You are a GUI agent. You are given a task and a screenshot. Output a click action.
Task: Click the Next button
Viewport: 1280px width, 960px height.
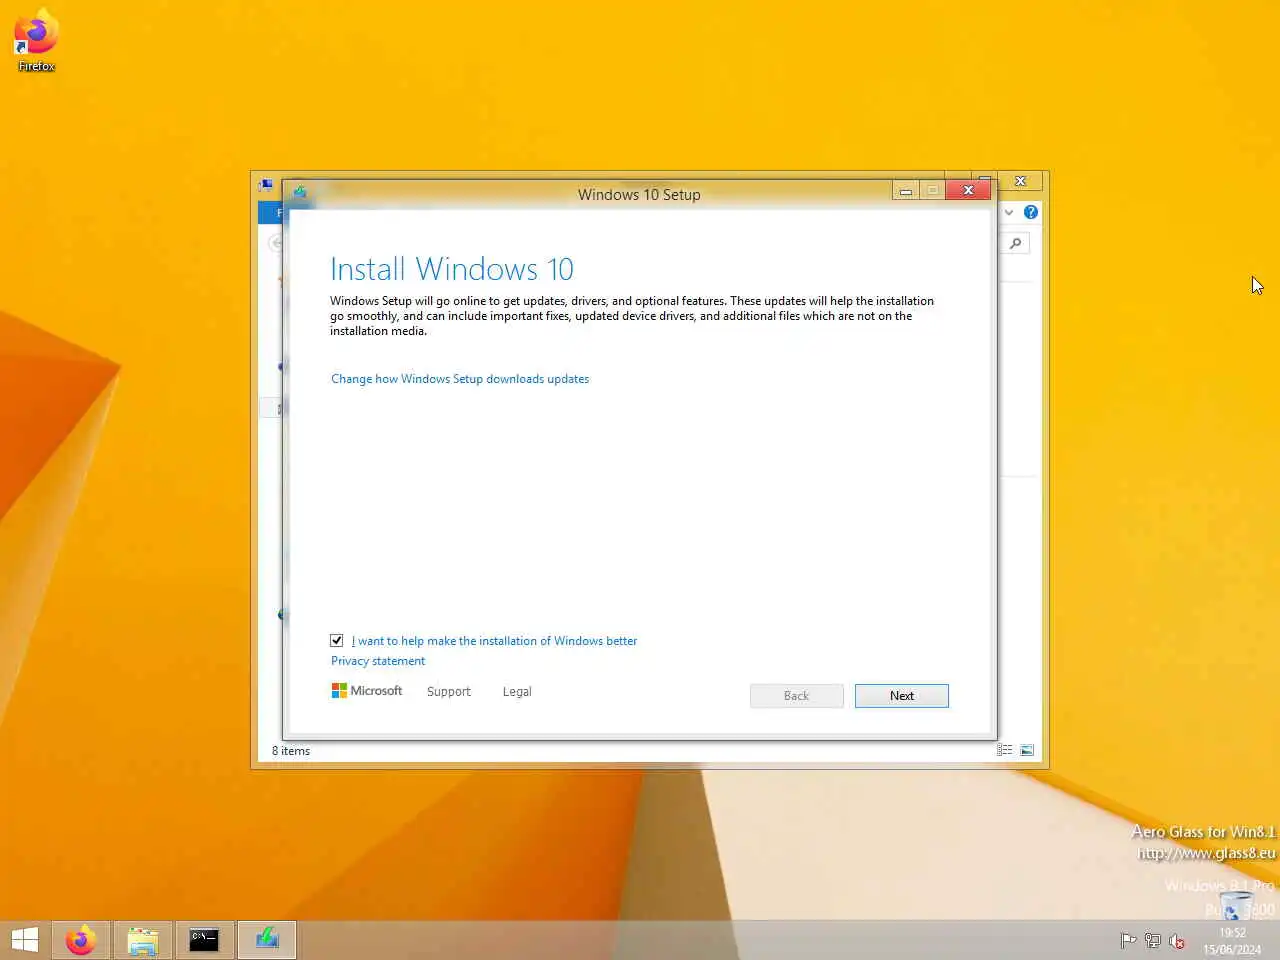tap(902, 696)
